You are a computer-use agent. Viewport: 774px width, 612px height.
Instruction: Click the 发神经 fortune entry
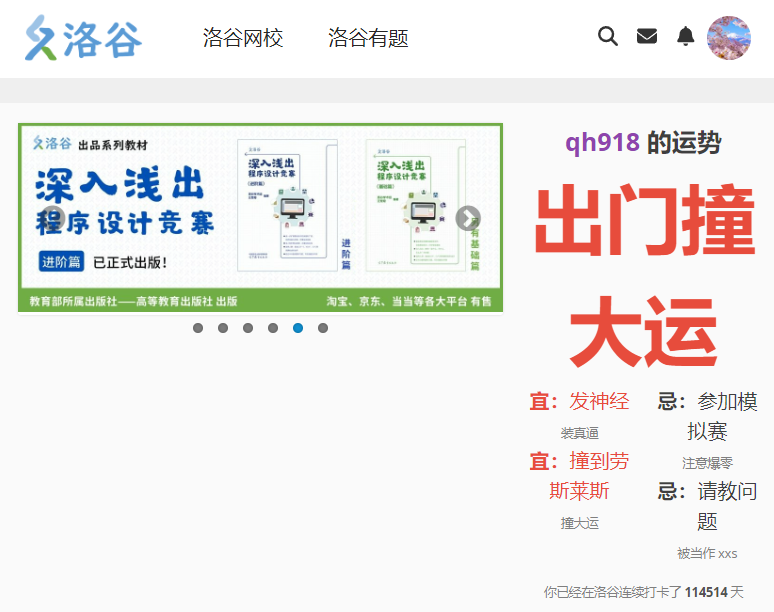coord(599,401)
